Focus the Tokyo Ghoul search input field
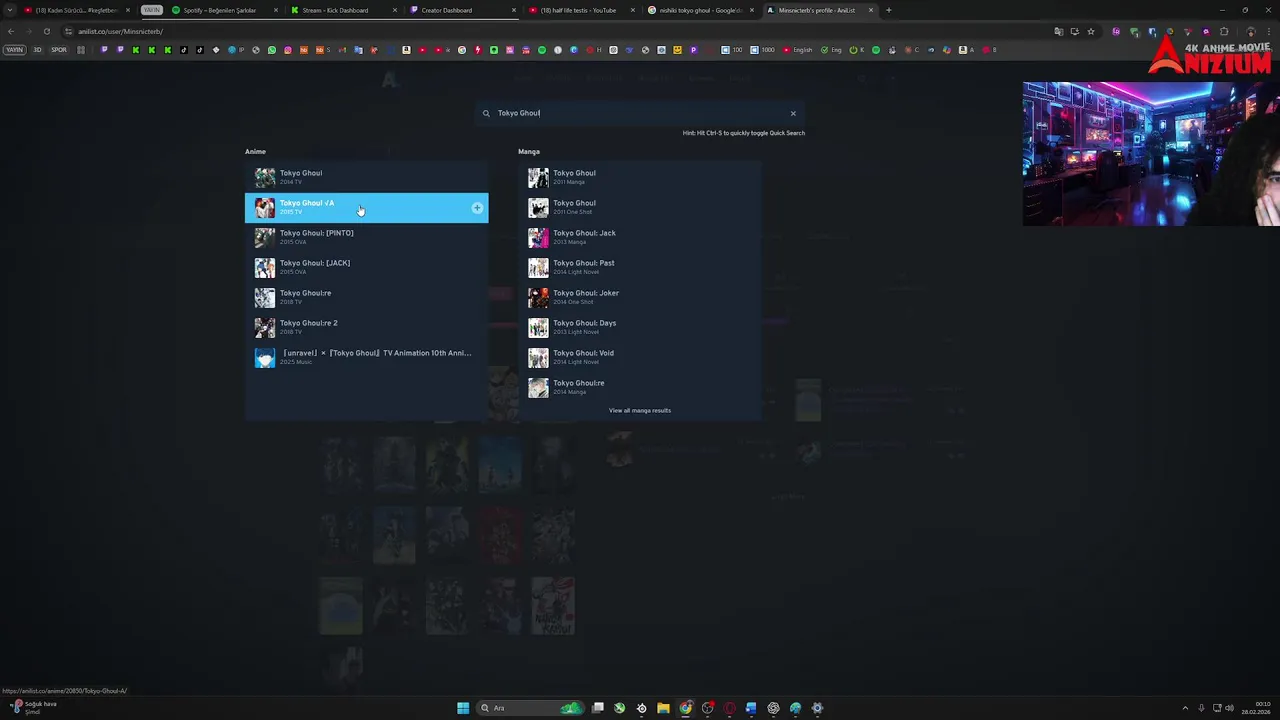 (x=640, y=113)
